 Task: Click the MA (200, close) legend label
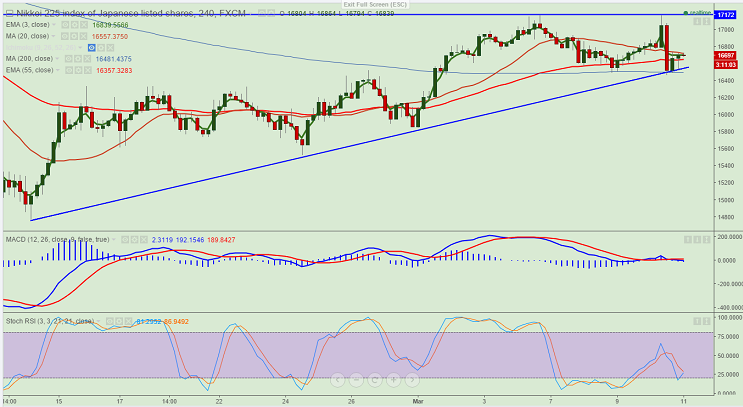point(29,59)
